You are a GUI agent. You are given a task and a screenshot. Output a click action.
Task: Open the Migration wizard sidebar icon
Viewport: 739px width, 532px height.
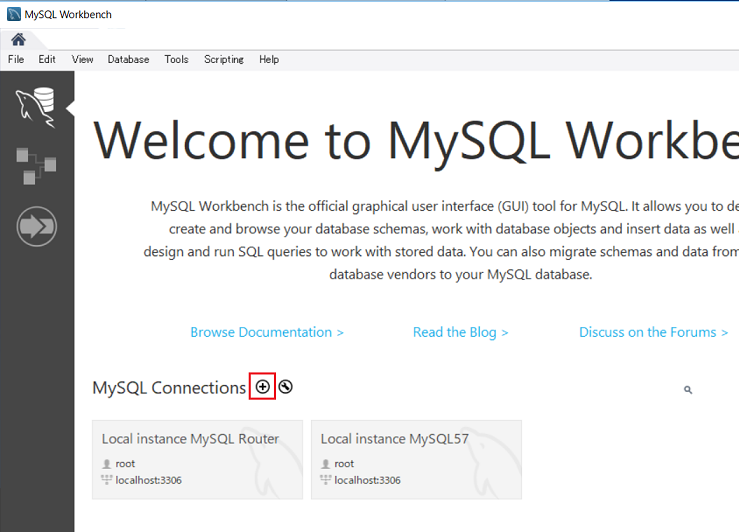(x=37, y=226)
